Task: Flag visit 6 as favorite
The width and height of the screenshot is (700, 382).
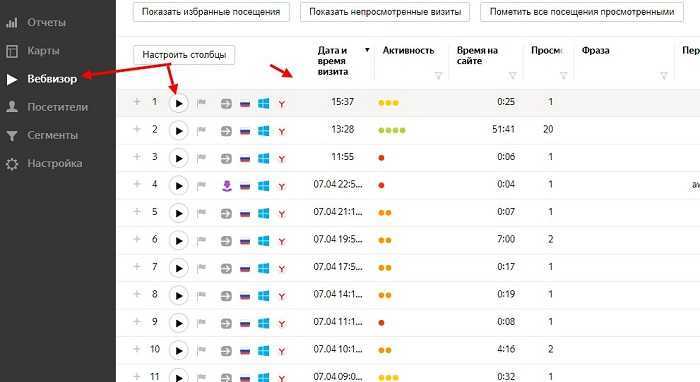Action: [201, 241]
